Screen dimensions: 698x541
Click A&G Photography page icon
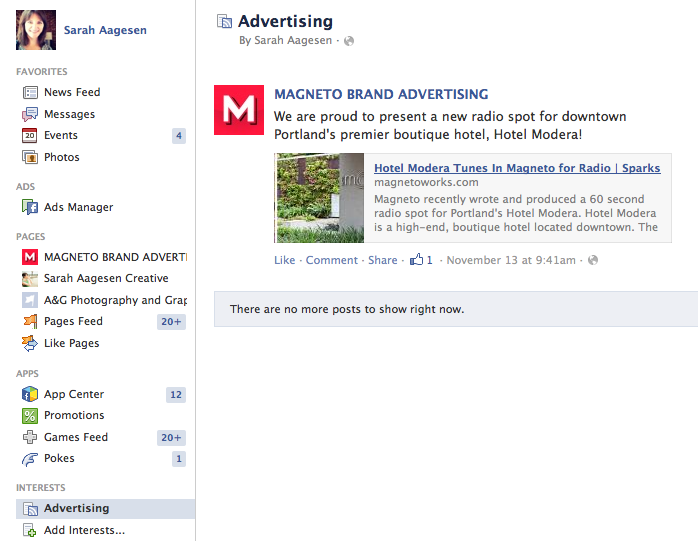(30, 300)
